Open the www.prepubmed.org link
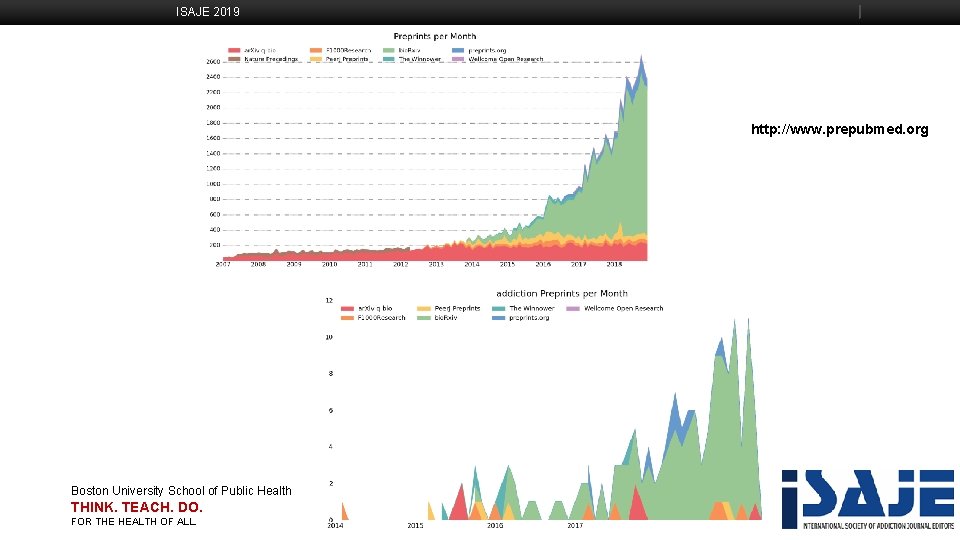Viewport: 960px width, 540px height. click(x=839, y=129)
